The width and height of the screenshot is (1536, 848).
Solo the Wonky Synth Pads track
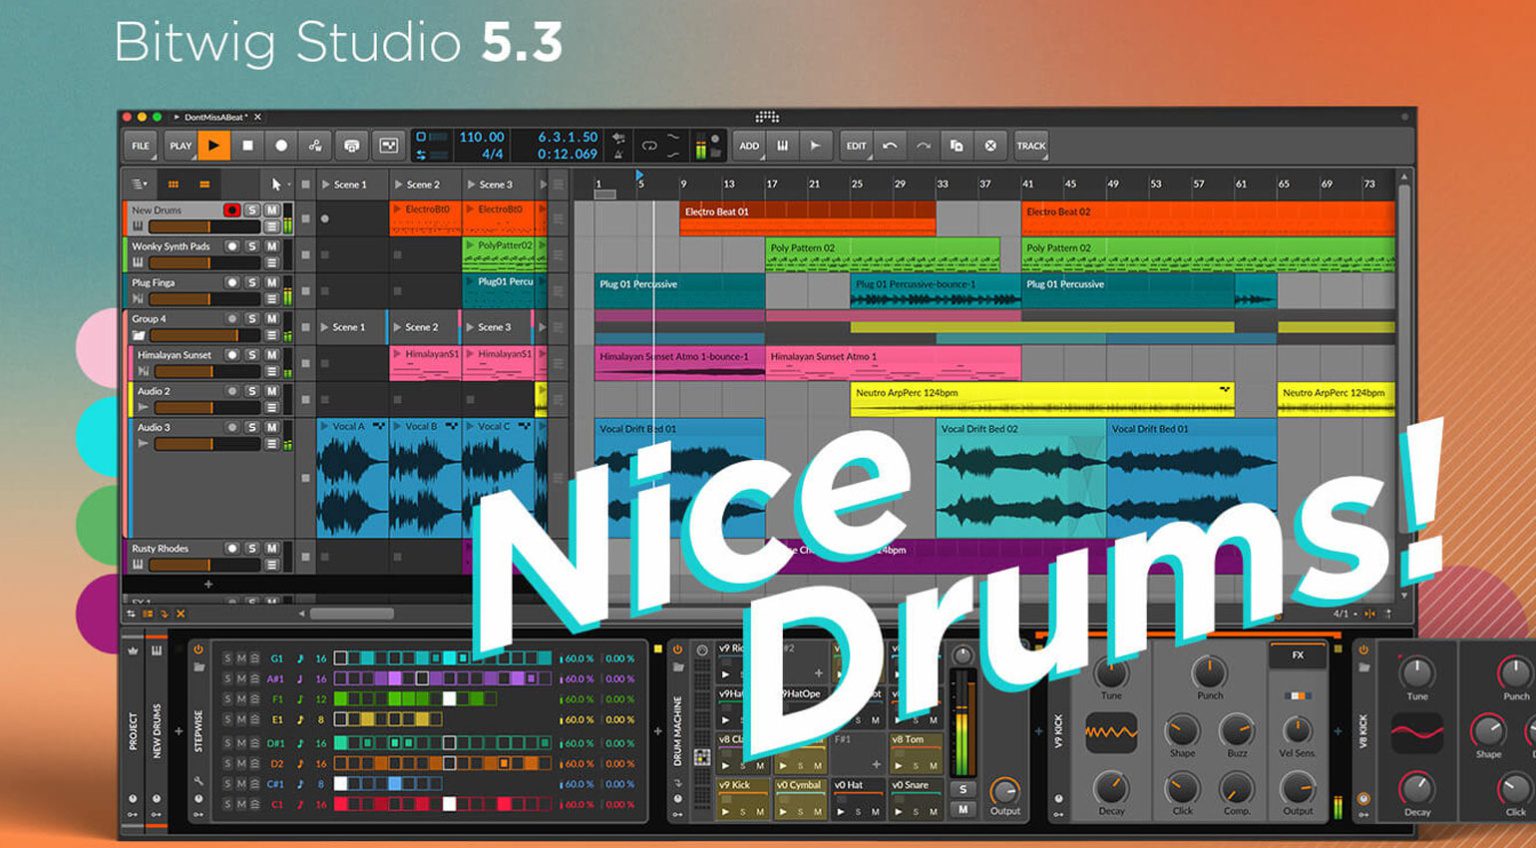point(252,246)
